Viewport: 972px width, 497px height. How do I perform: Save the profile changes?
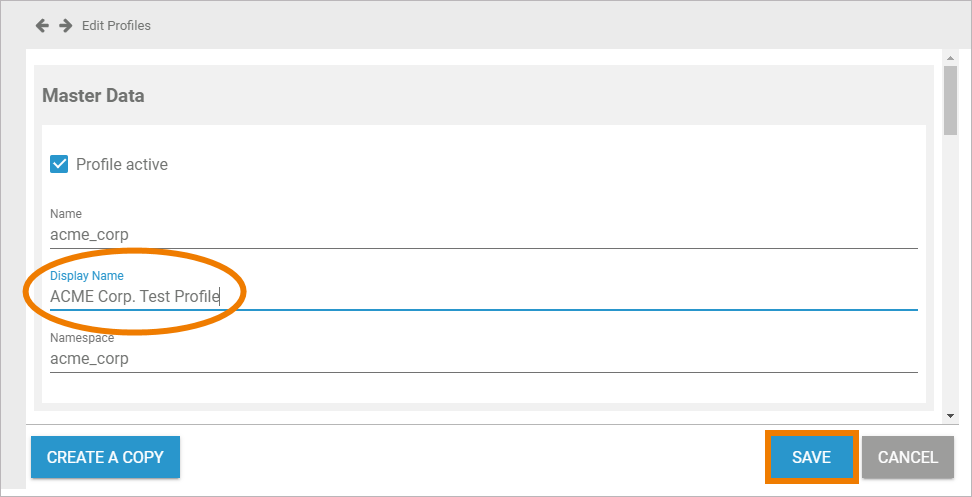tap(811, 457)
